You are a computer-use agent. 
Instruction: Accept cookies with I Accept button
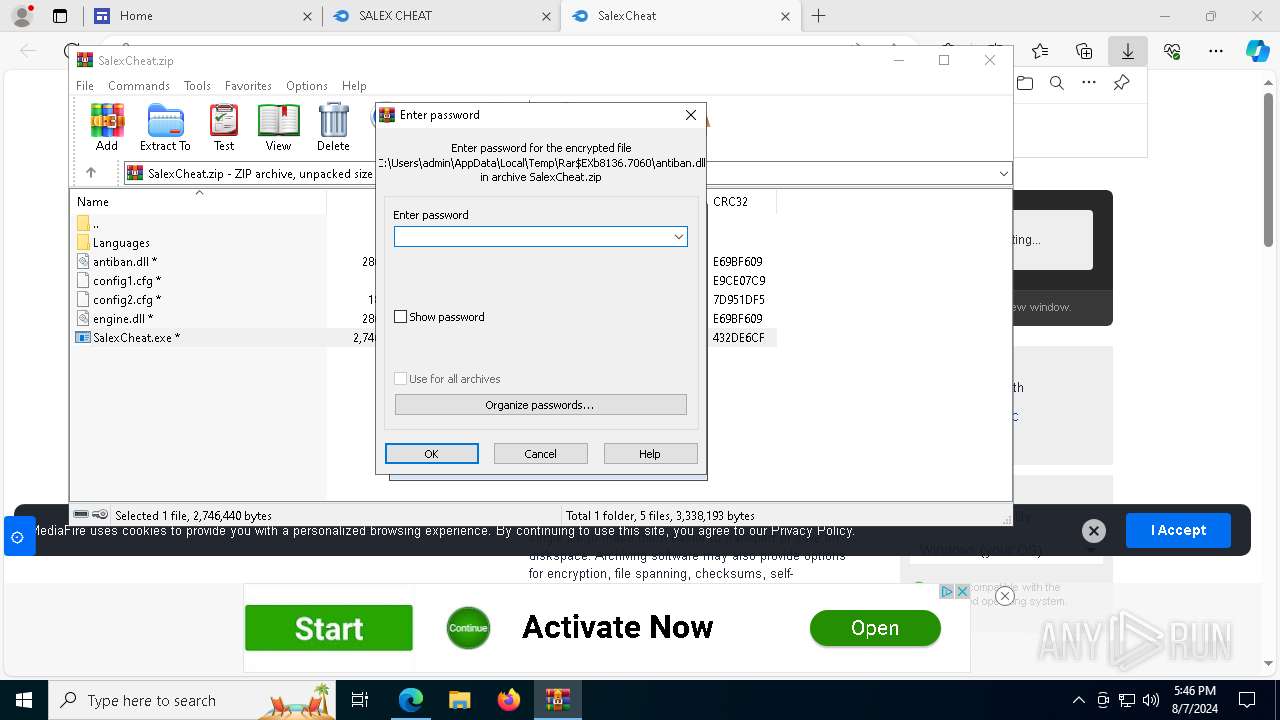coord(1178,530)
